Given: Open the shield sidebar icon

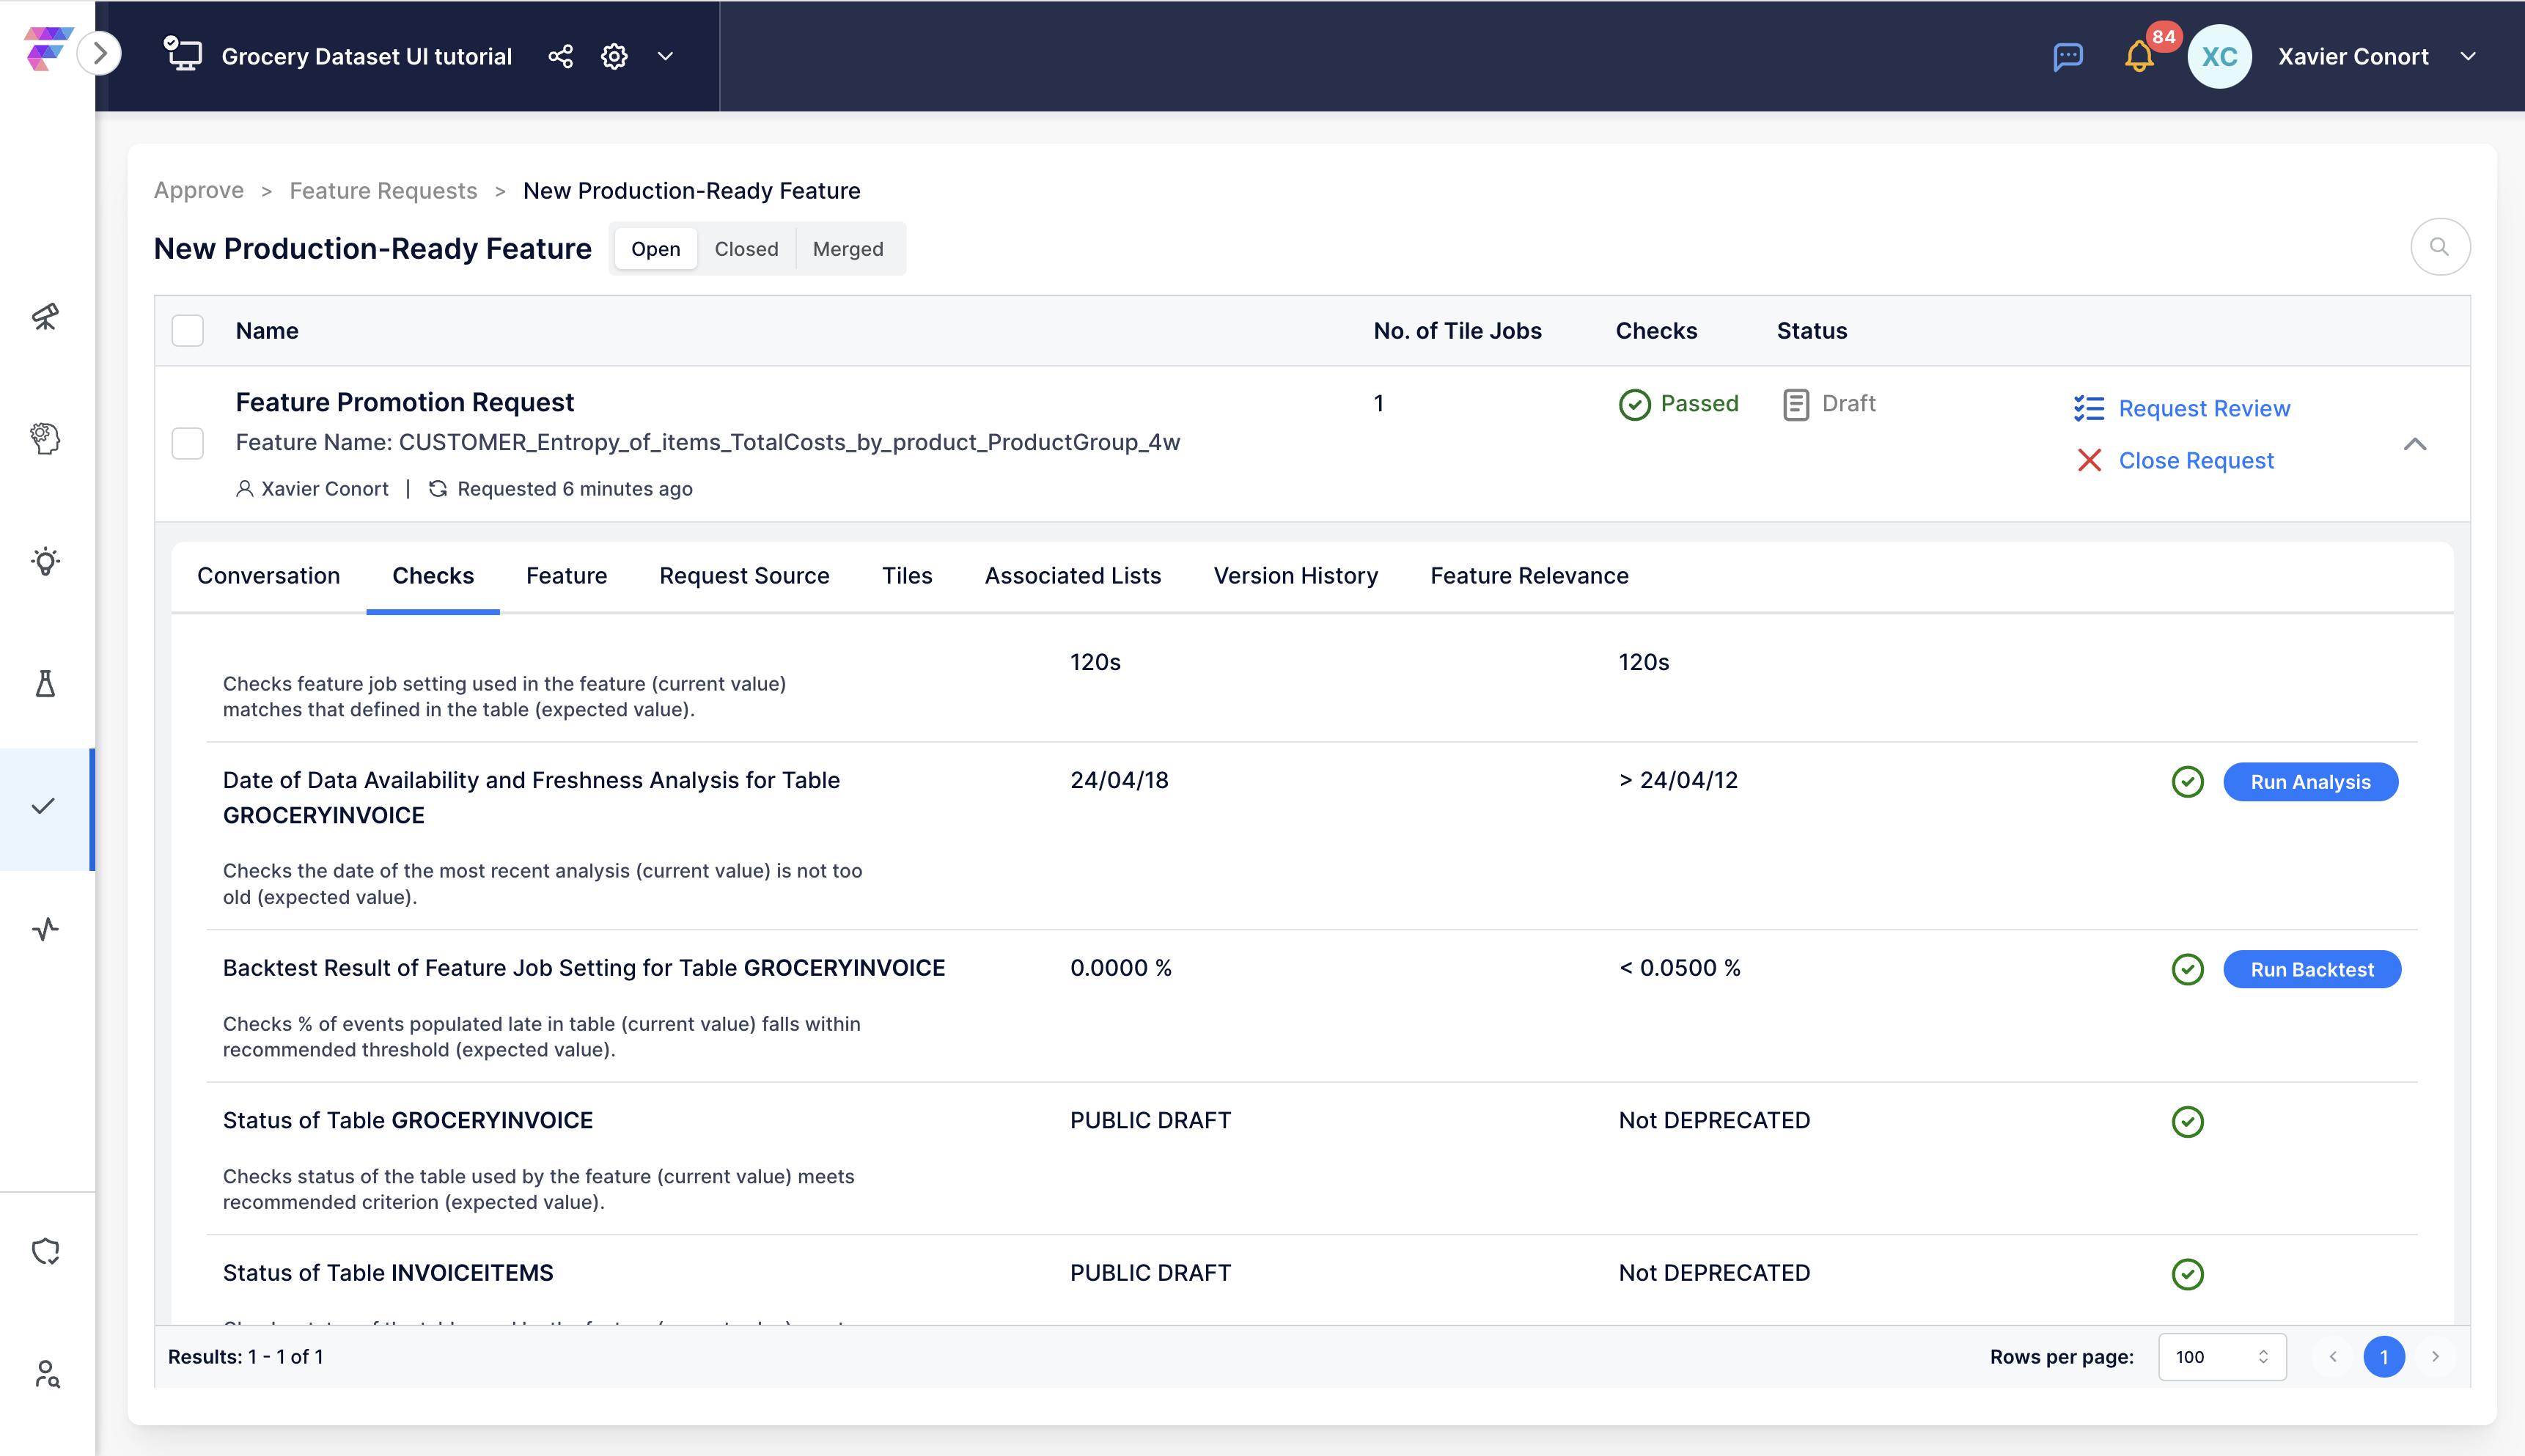Looking at the screenshot, I should click(45, 1252).
